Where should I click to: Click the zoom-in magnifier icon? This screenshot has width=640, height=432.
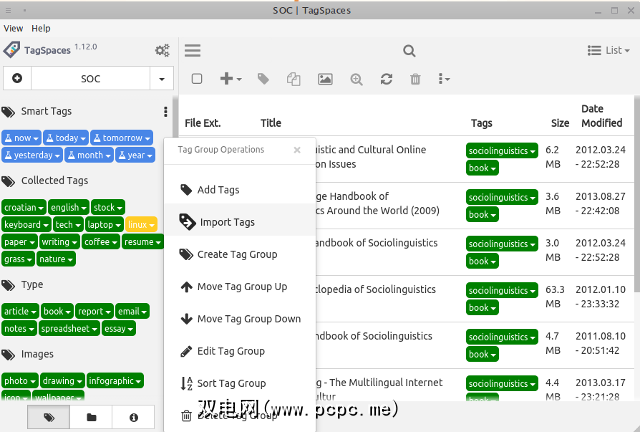356,79
